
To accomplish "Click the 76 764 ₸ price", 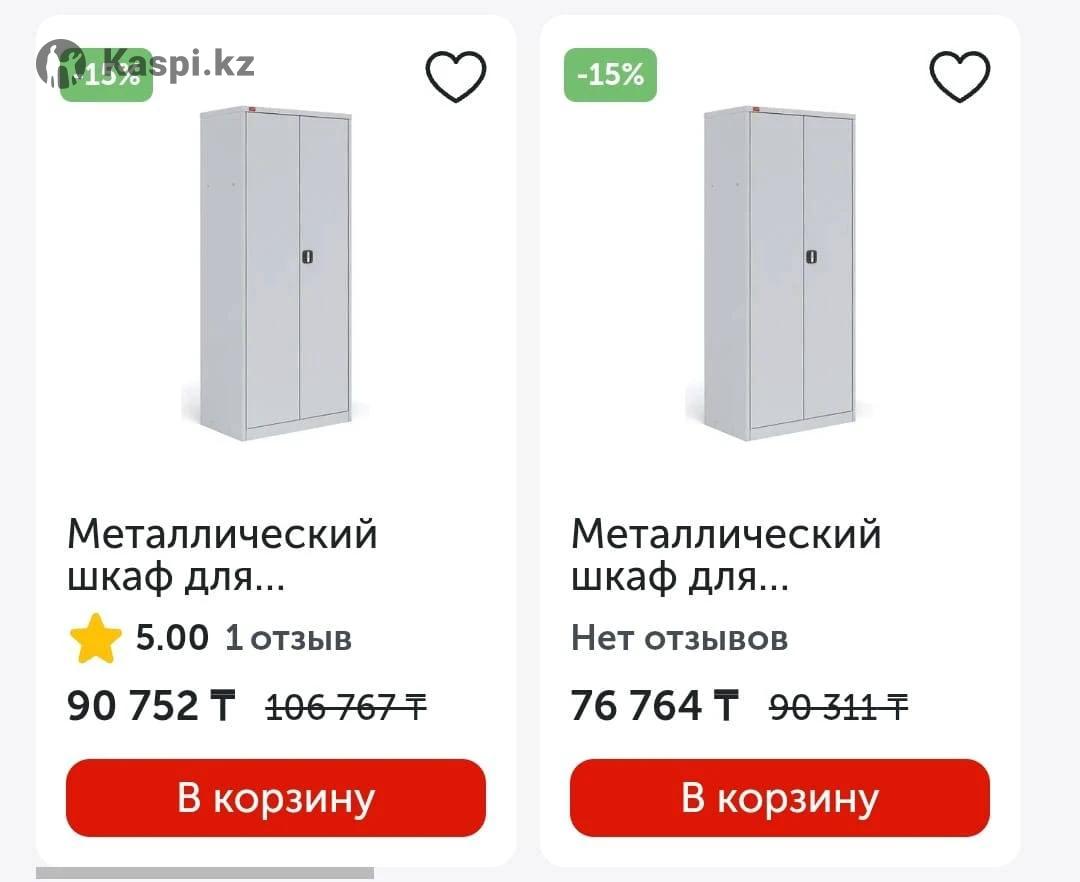I will coord(655,706).
